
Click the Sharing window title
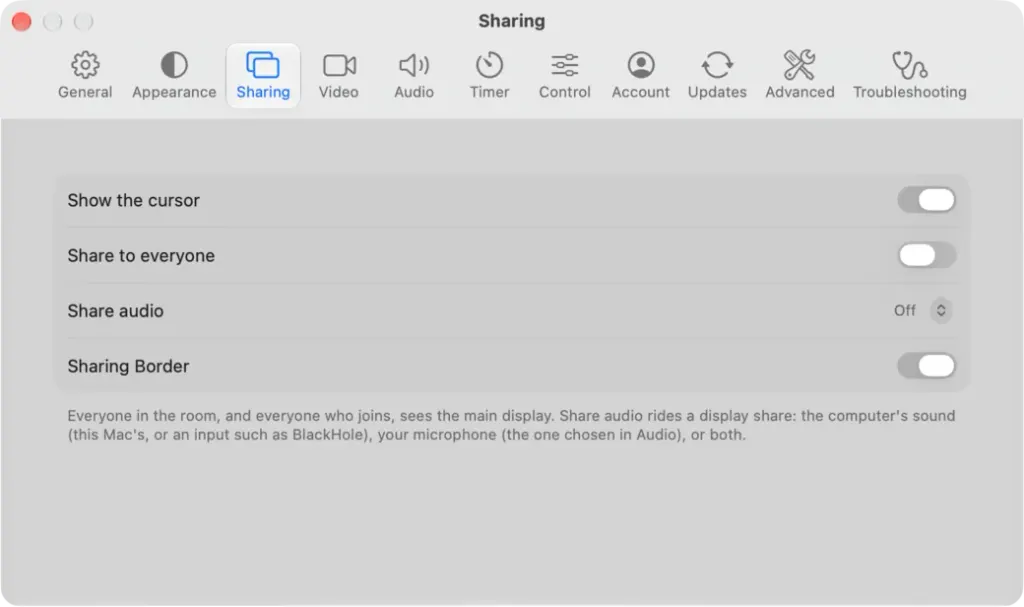[x=511, y=21]
